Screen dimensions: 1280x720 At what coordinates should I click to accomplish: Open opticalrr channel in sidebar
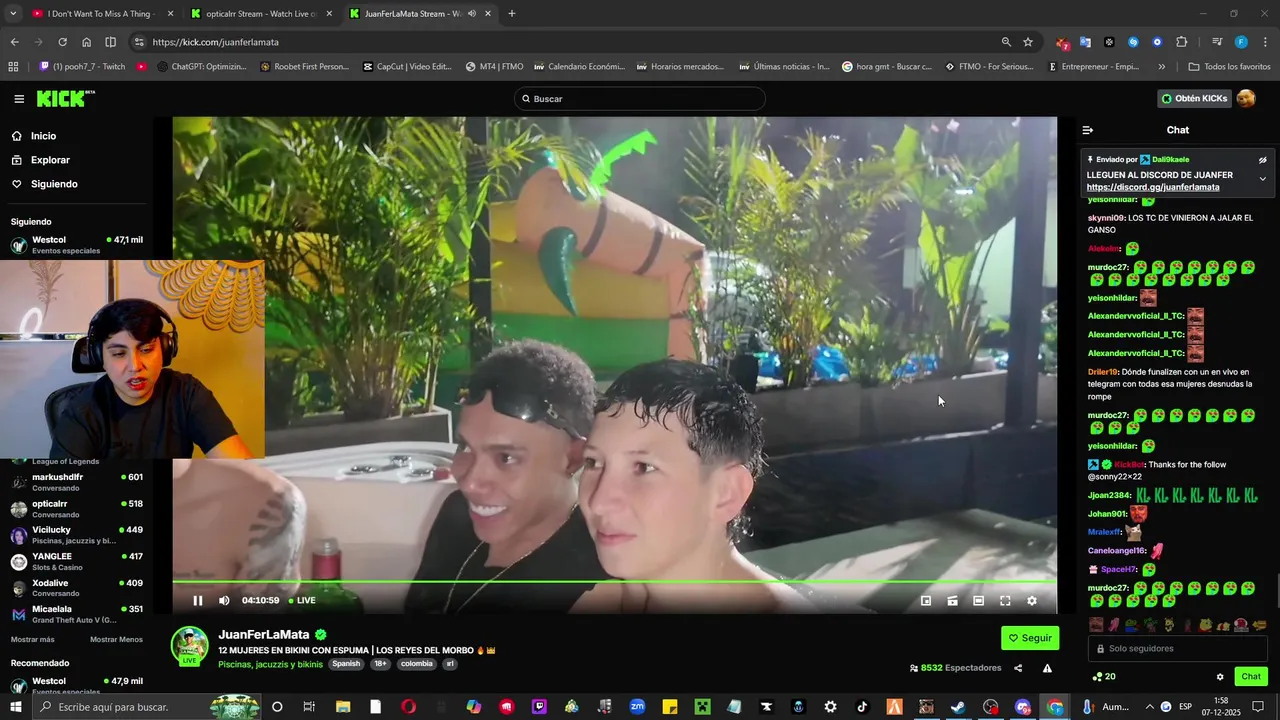[77, 508]
